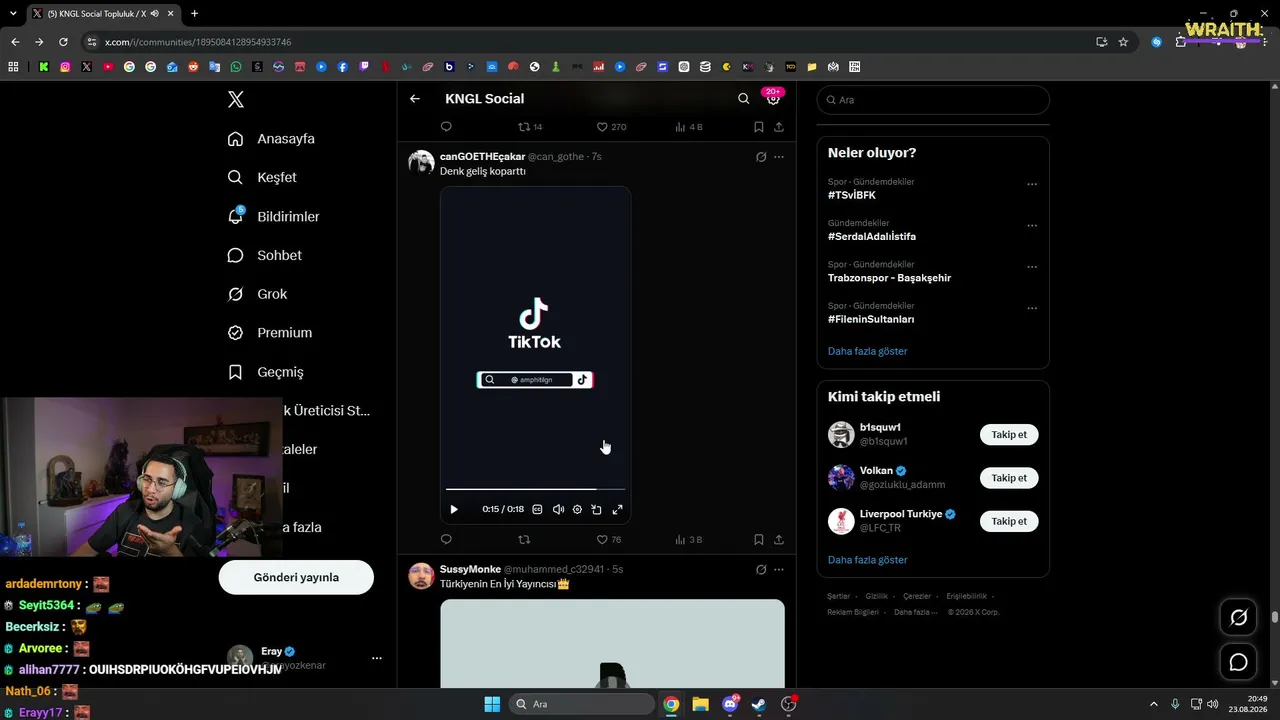The height and width of the screenshot is (720, 1280).
Task: Show more trends under Neler oluyor
Action: (x=868, y=351)
